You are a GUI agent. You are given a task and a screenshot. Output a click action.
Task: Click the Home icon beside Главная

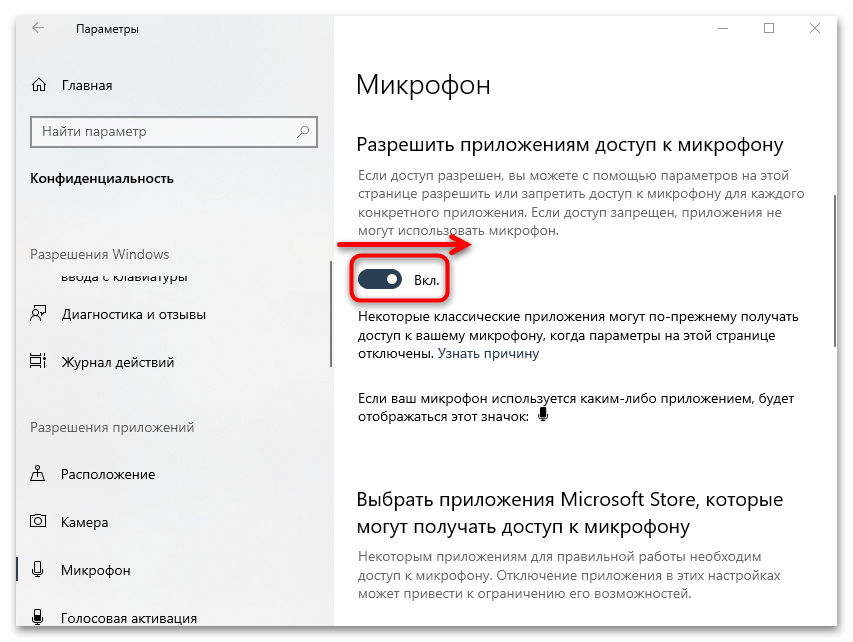[x=39, y=85]
